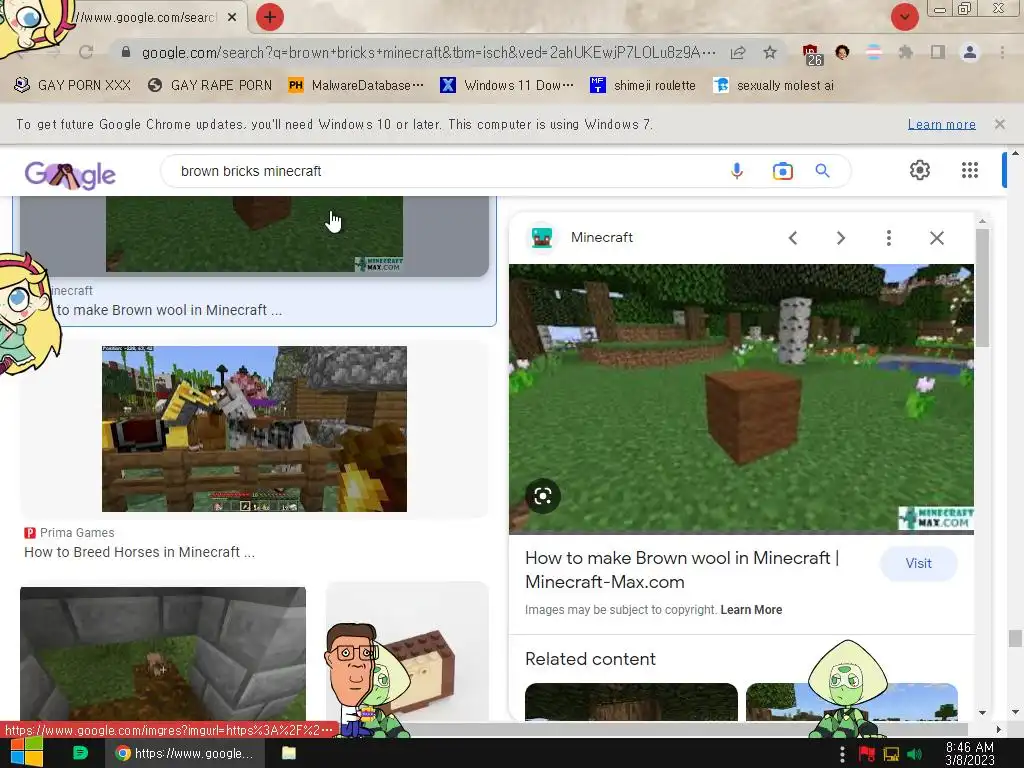Open File Explorer from the taskbar
The image size is (1024, 768).
289,753
